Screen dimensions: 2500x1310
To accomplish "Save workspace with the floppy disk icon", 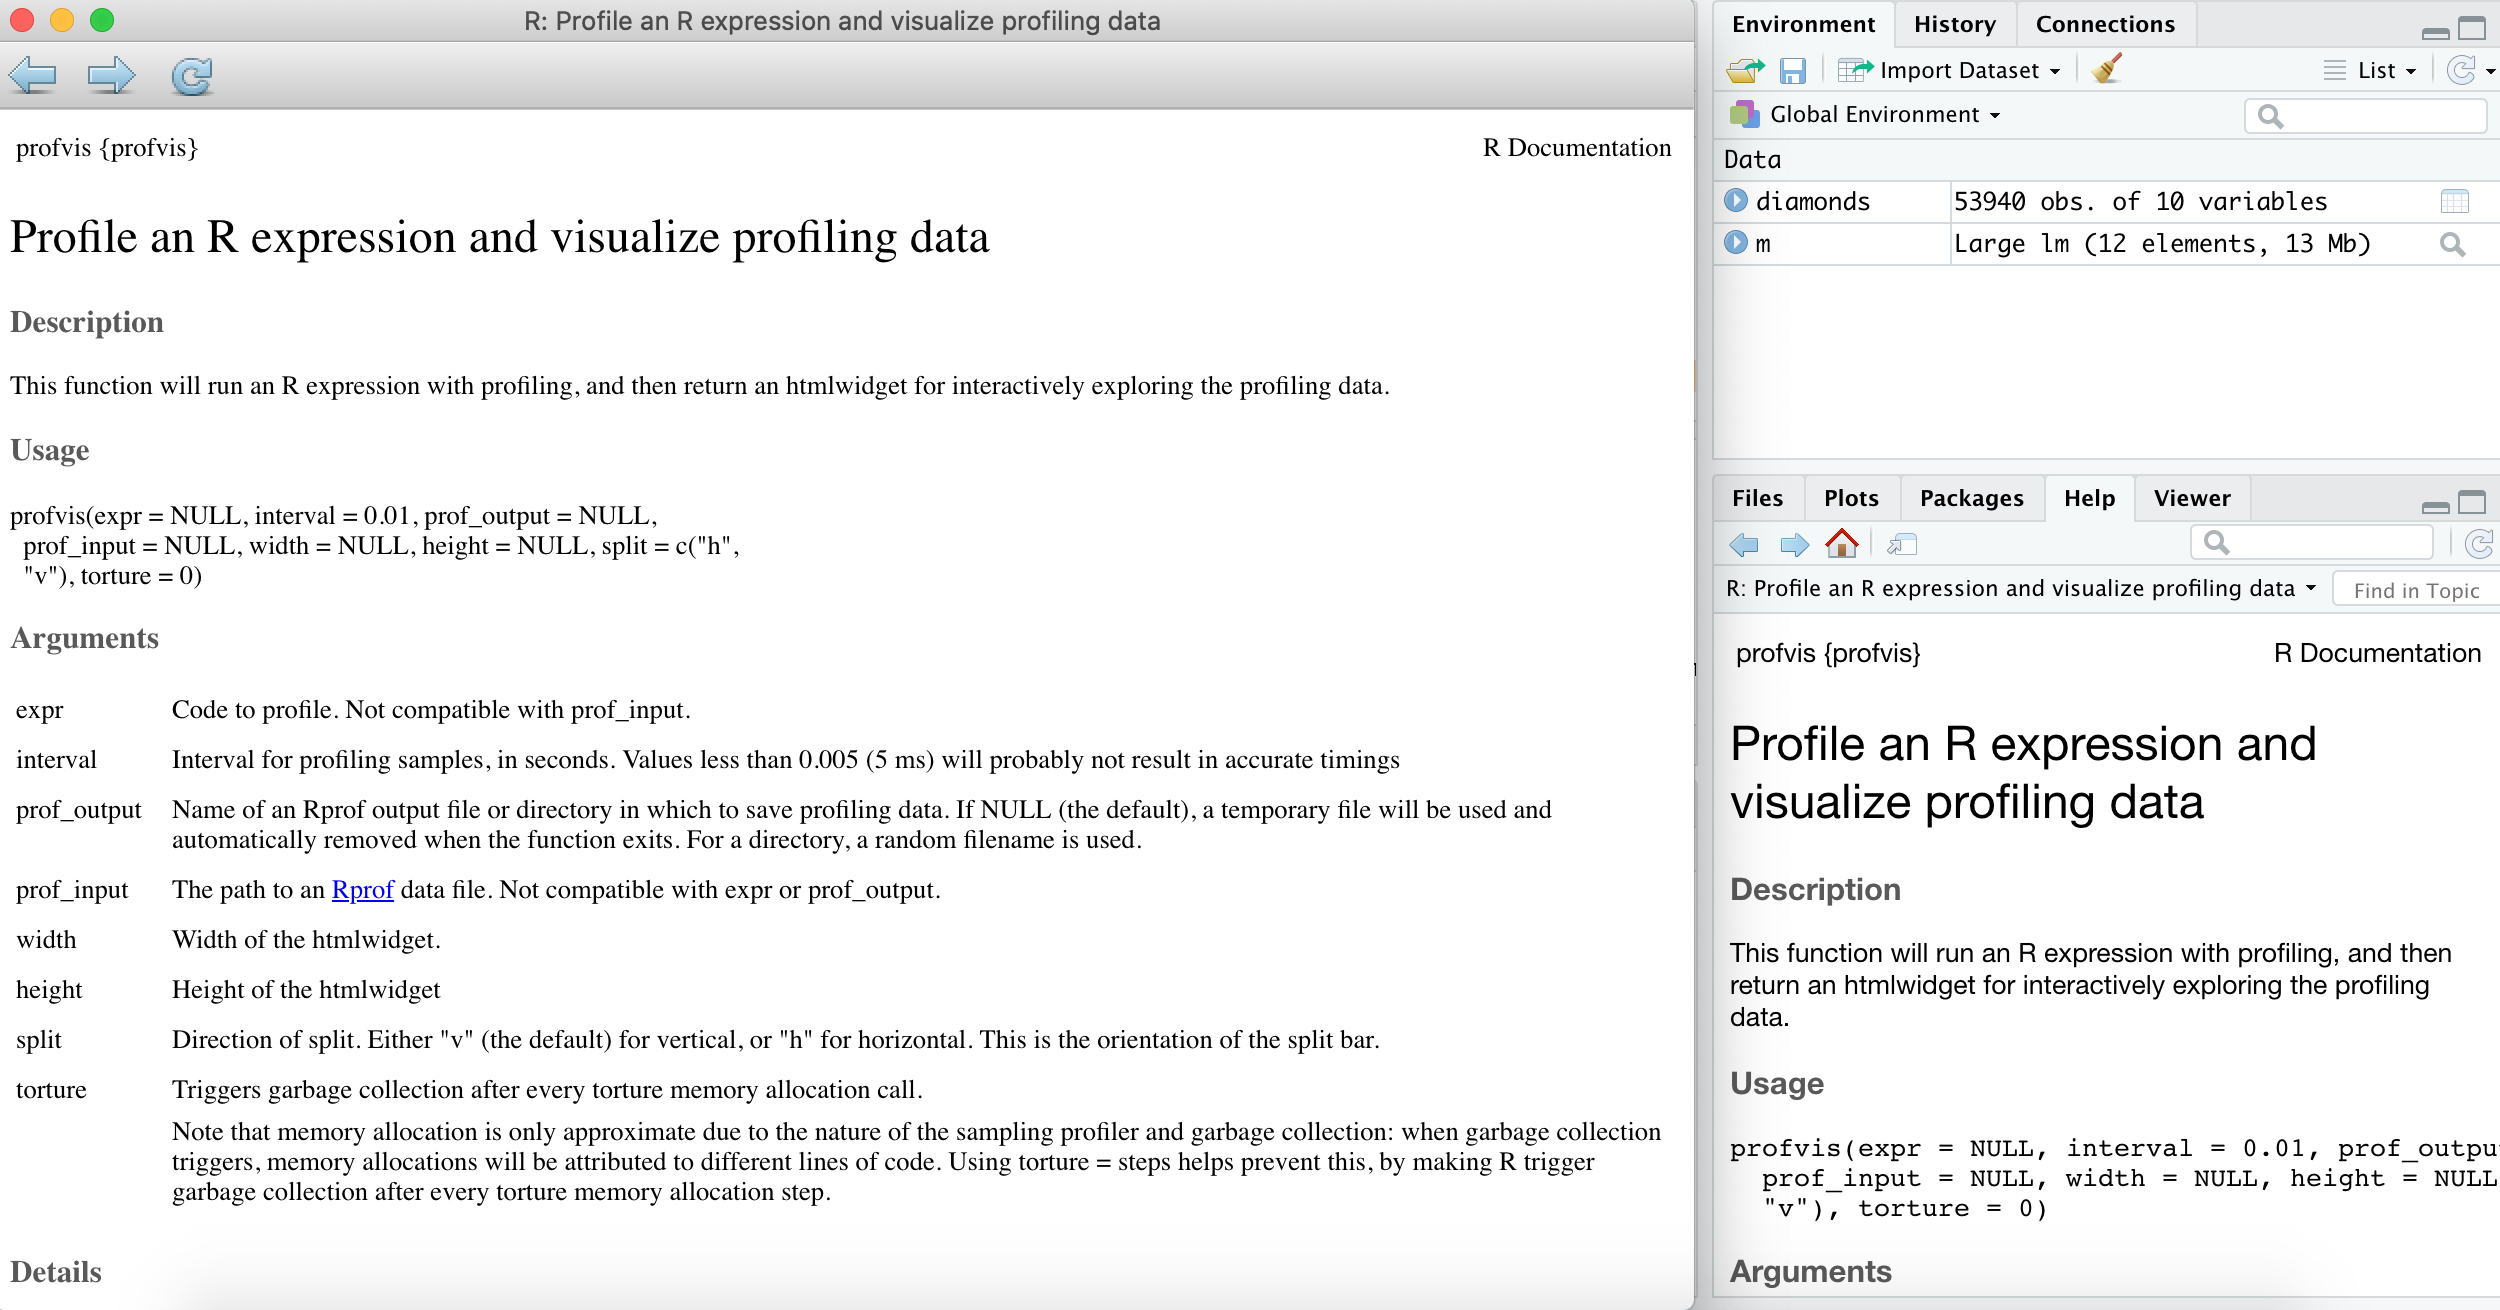I will click(x=1793, y=70).
